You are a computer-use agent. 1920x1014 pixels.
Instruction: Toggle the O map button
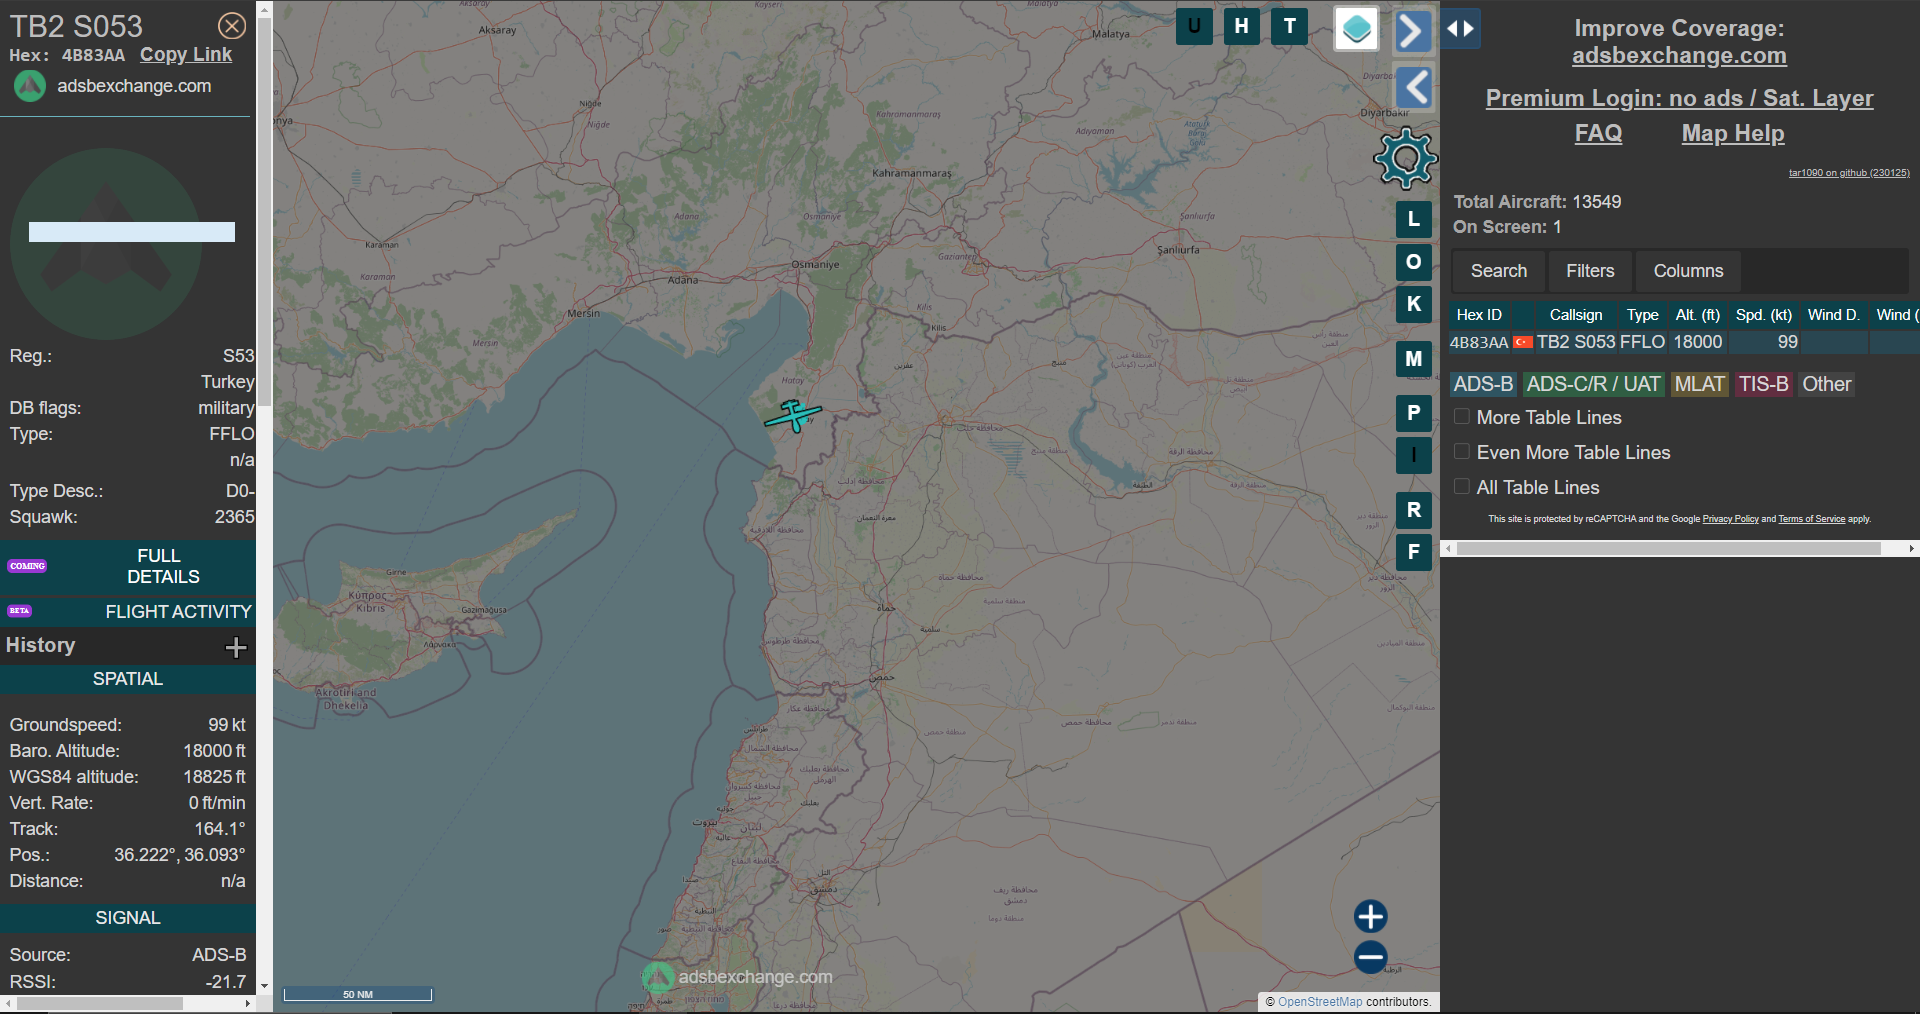[x=1414, y=262]
